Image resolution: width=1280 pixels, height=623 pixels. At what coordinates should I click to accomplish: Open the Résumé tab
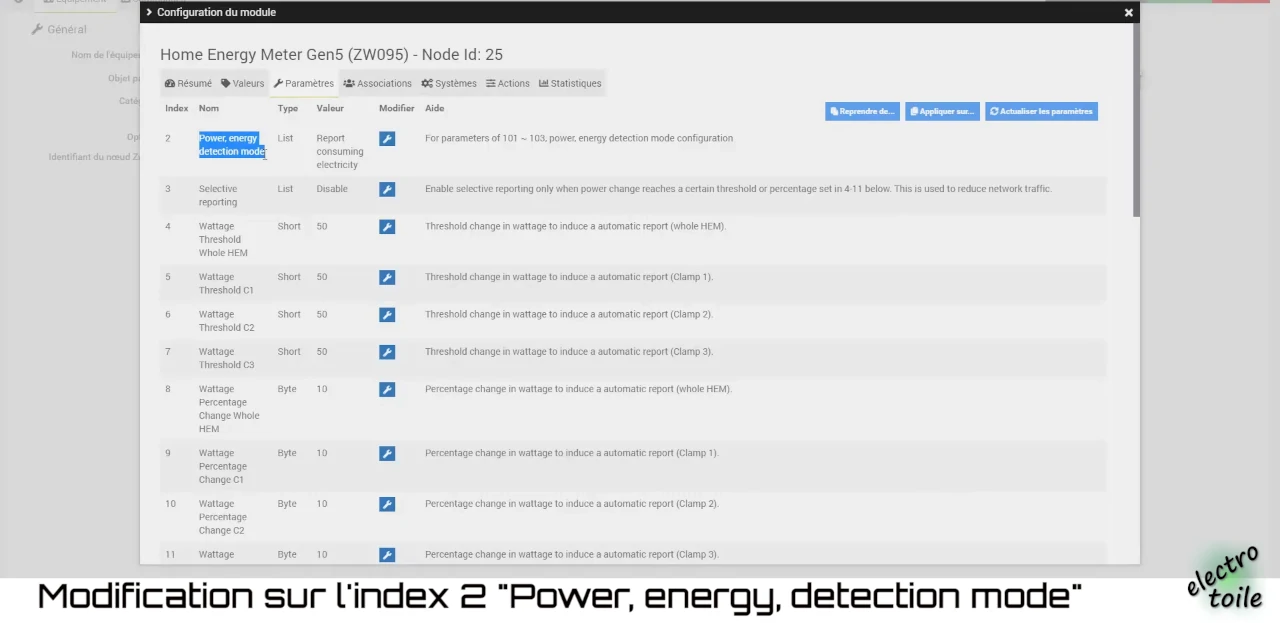point(188,83)
